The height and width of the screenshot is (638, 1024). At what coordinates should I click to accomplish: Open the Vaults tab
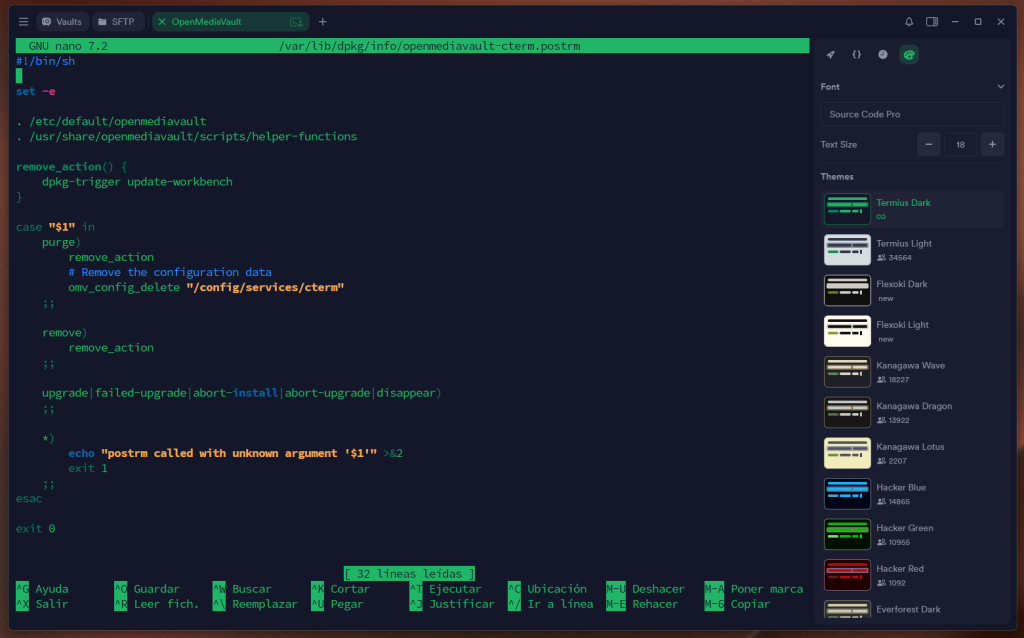62,21
